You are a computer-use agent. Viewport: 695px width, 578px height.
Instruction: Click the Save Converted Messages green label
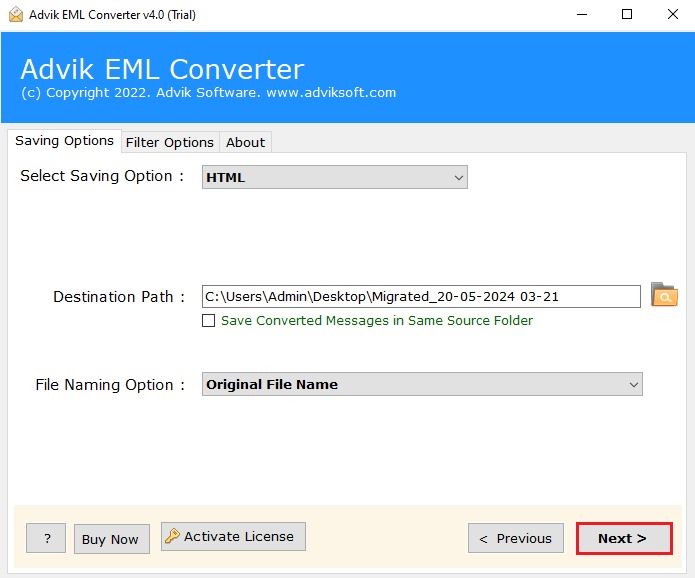pyautogui.click(x=377, y=320)
